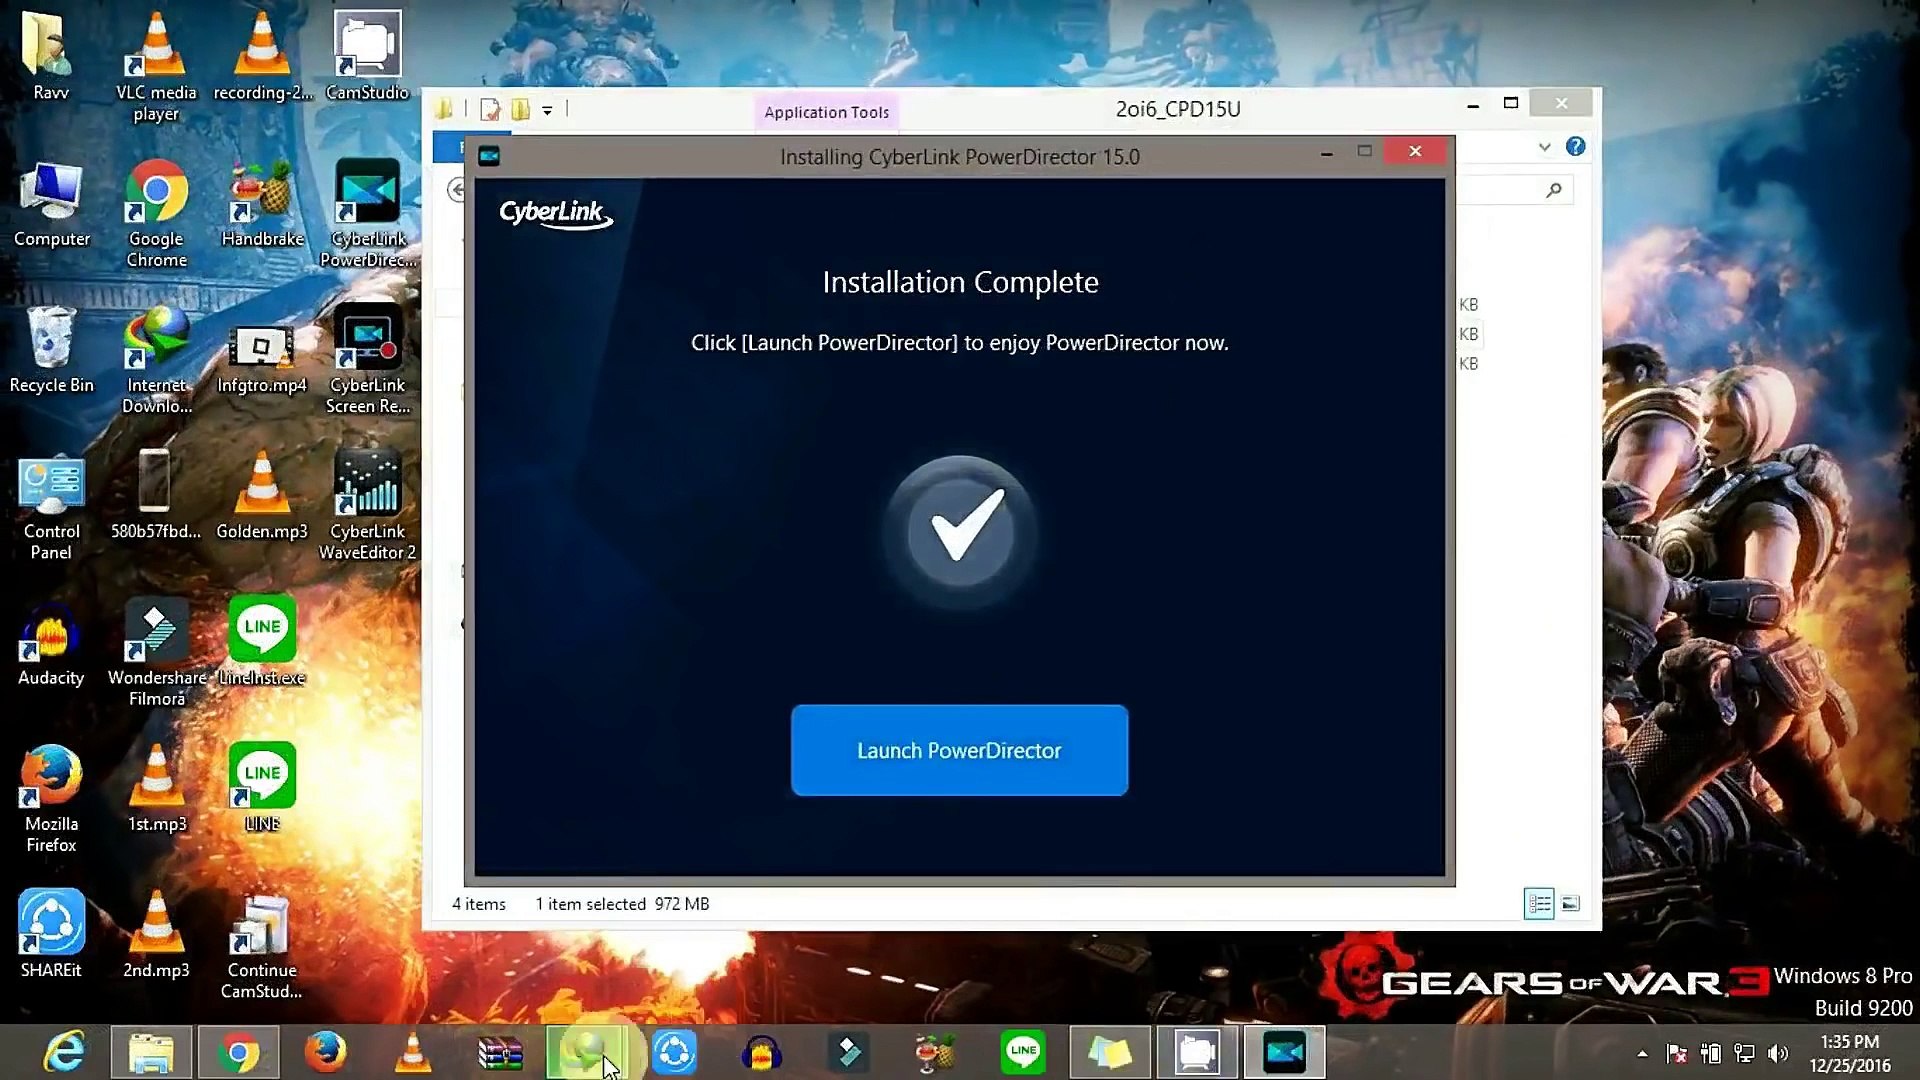Select 2nd.mp3 desktop file
Viewport: 1920px width, 1080px height.
click(156, 935)
